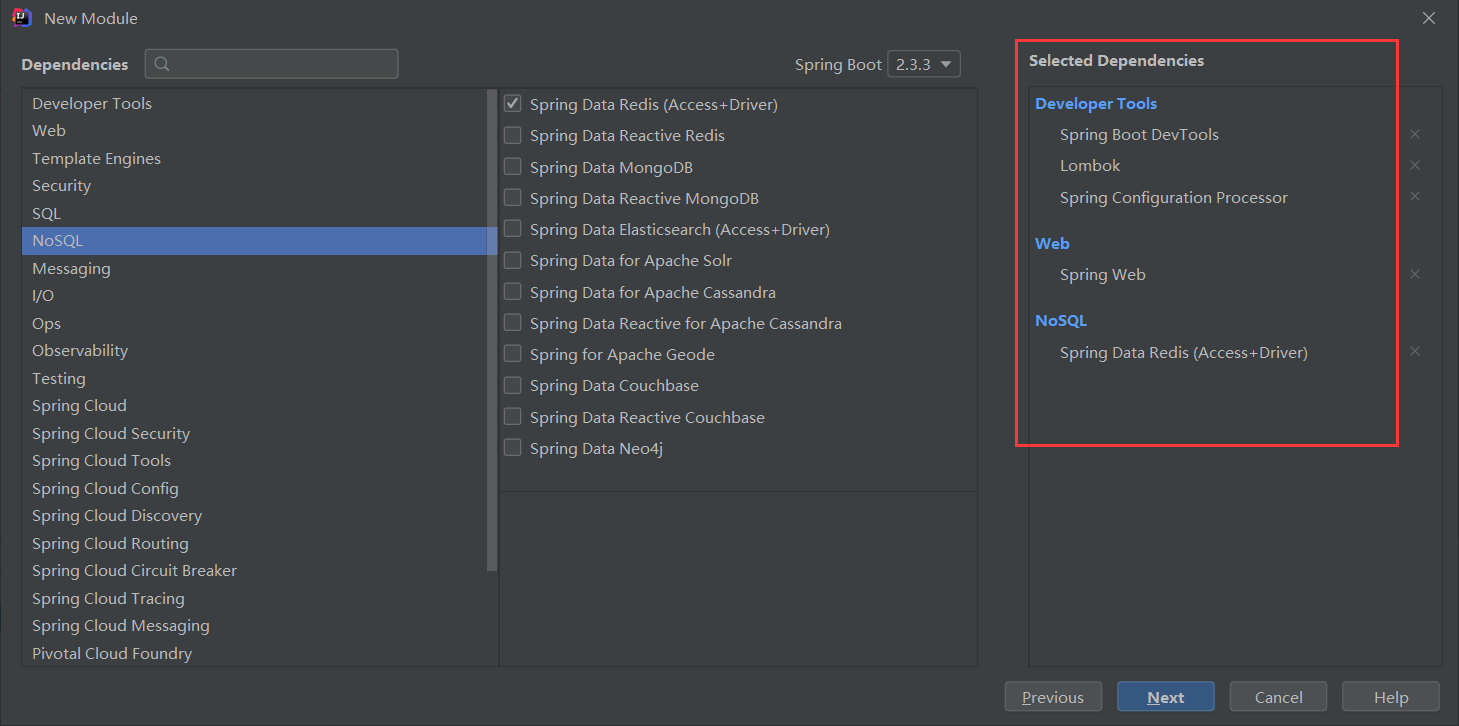Check Spring Data Reactive Redis

click(x=512, y=135)
